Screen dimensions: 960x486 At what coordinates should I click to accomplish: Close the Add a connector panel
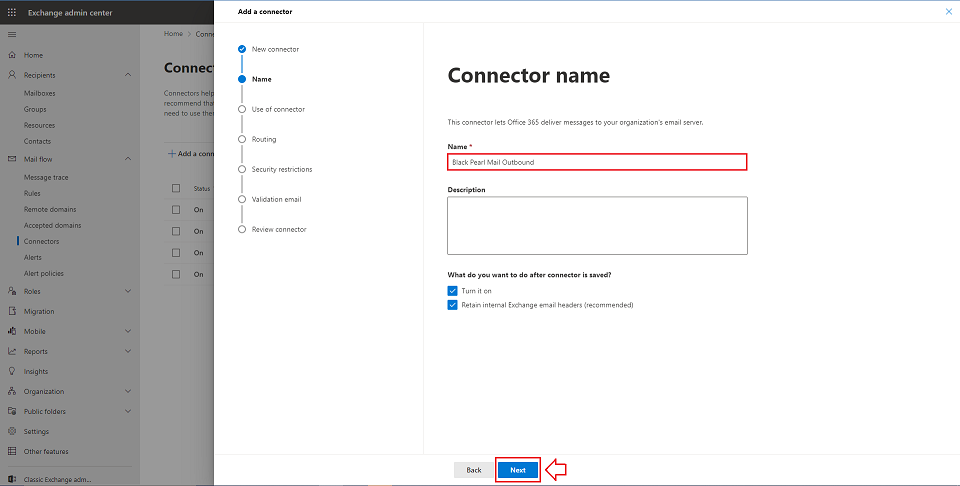[x=948, y=11]
